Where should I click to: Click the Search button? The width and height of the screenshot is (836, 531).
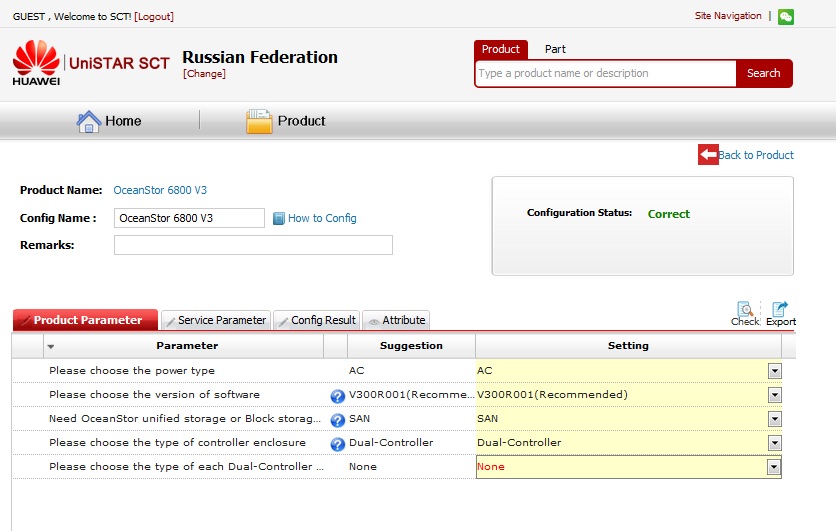click(763, 73)
